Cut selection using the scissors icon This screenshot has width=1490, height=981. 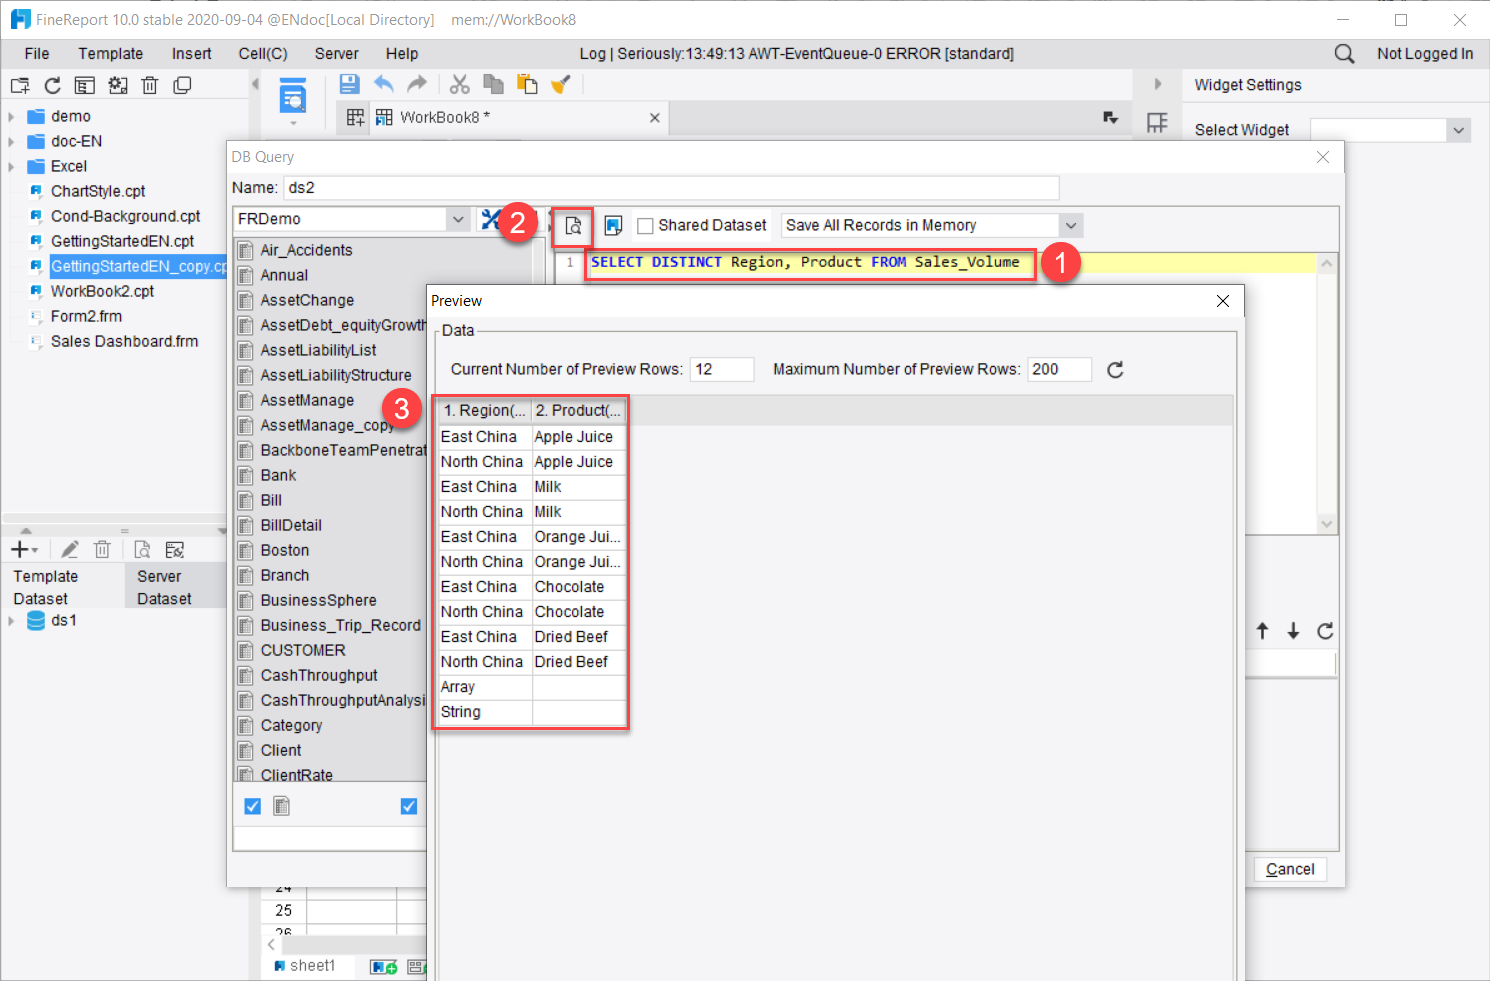[x=459, y=84]
